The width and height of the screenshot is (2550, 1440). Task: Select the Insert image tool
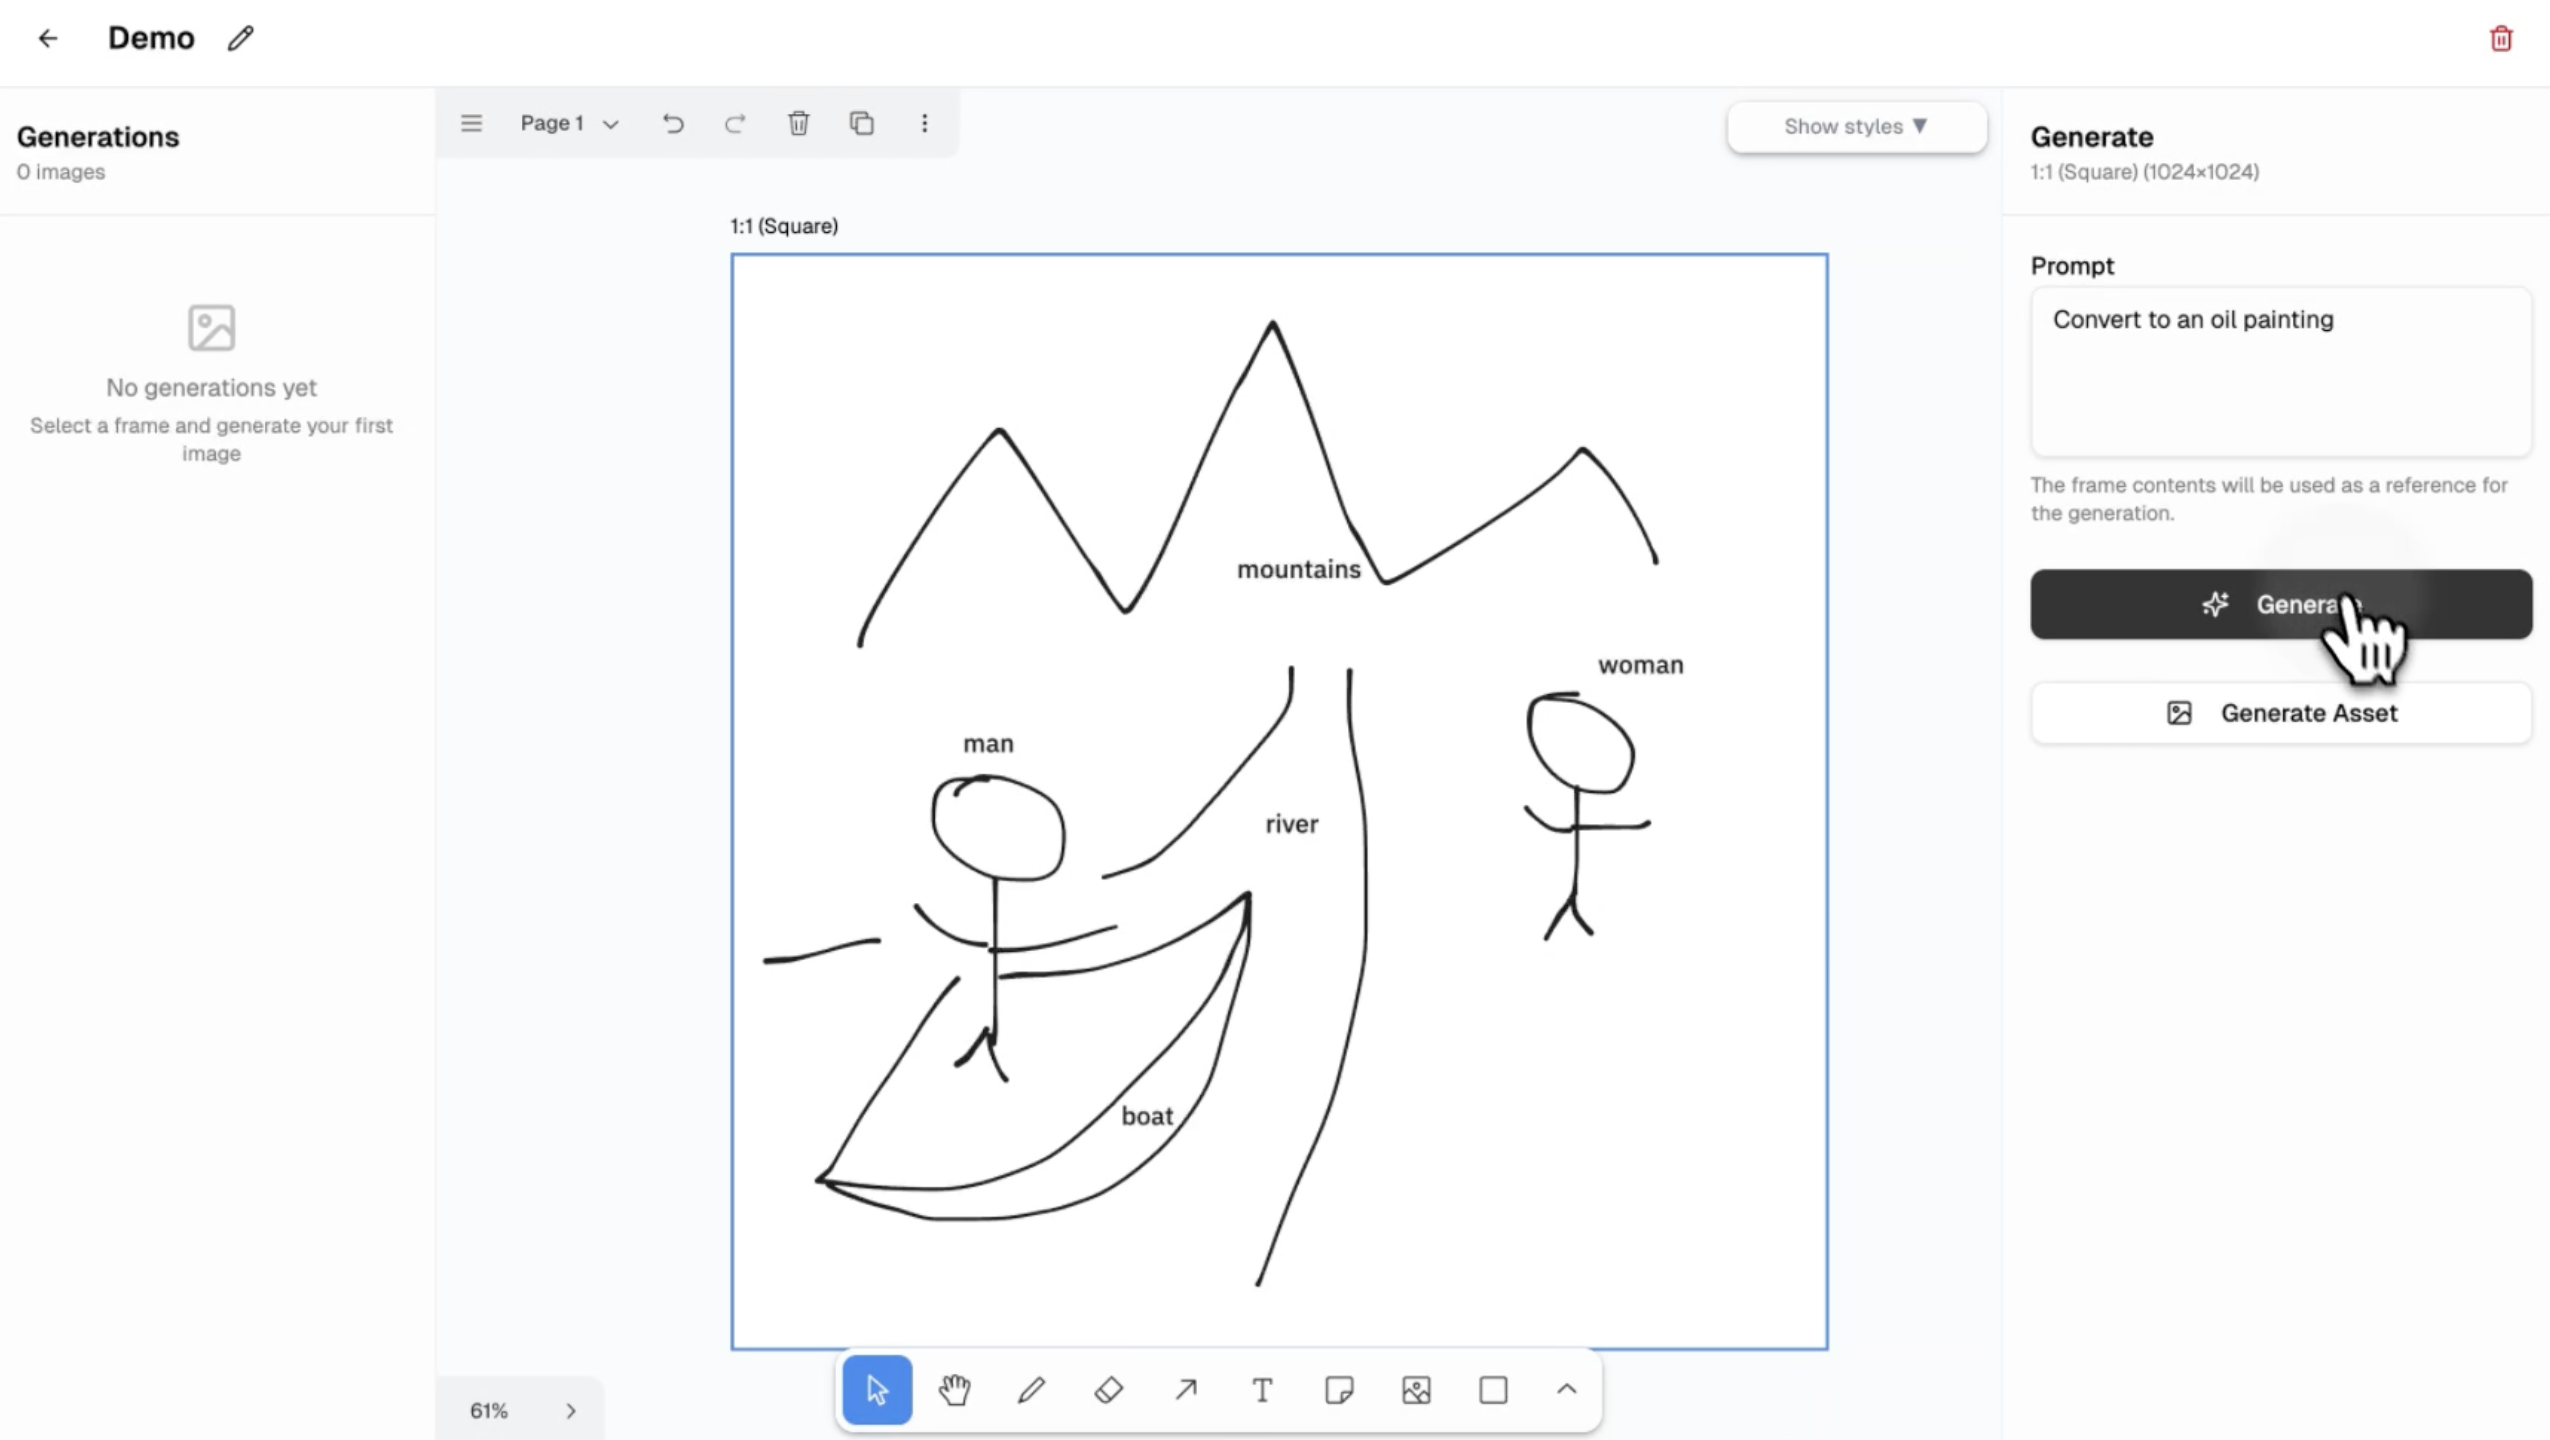pyautogui.click(x=1415, y=1389)
